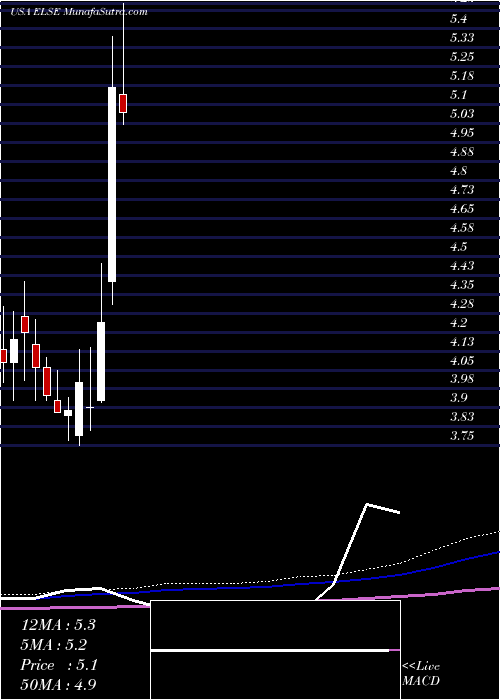Click the tall white candlestick body
Image resolution: width=500 pixels, height=700 pixels.
(112, 184)
